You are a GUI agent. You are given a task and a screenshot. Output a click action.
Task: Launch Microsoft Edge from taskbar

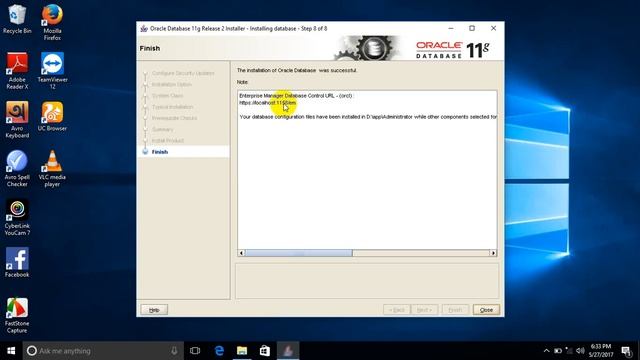[x=219, y=351]
